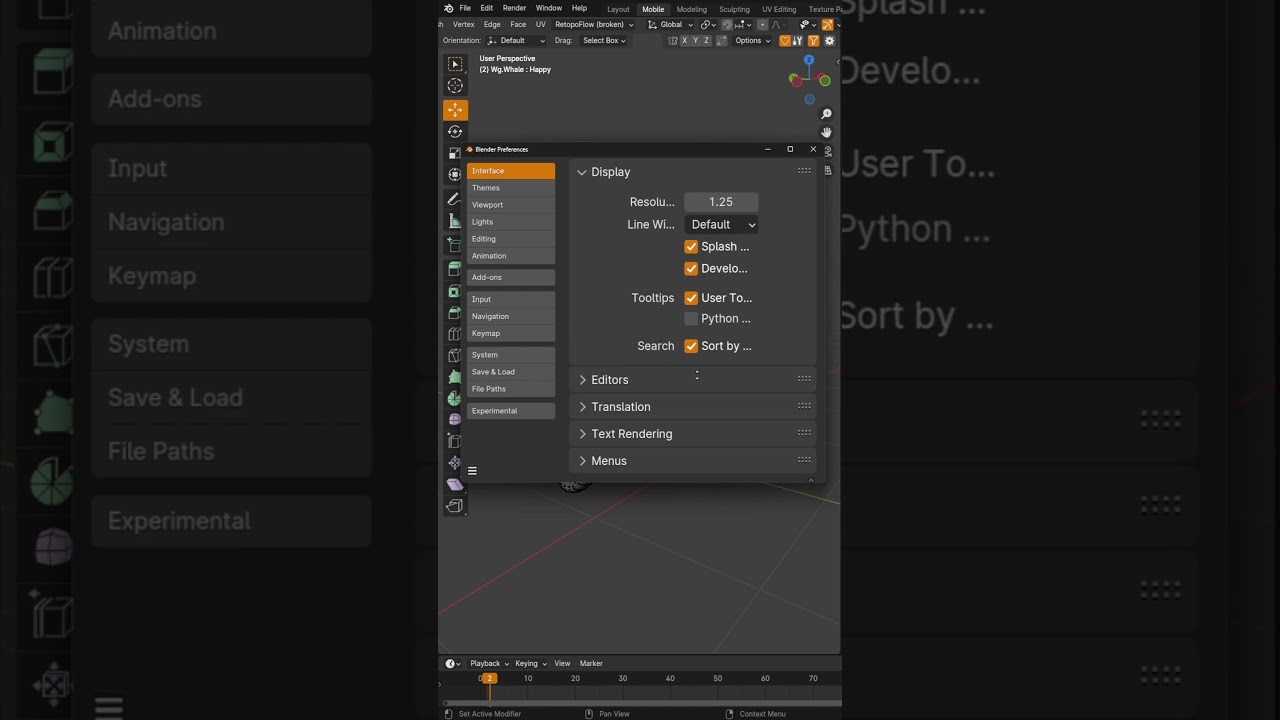Select the Annotate pencil tool

pos(453,198)
